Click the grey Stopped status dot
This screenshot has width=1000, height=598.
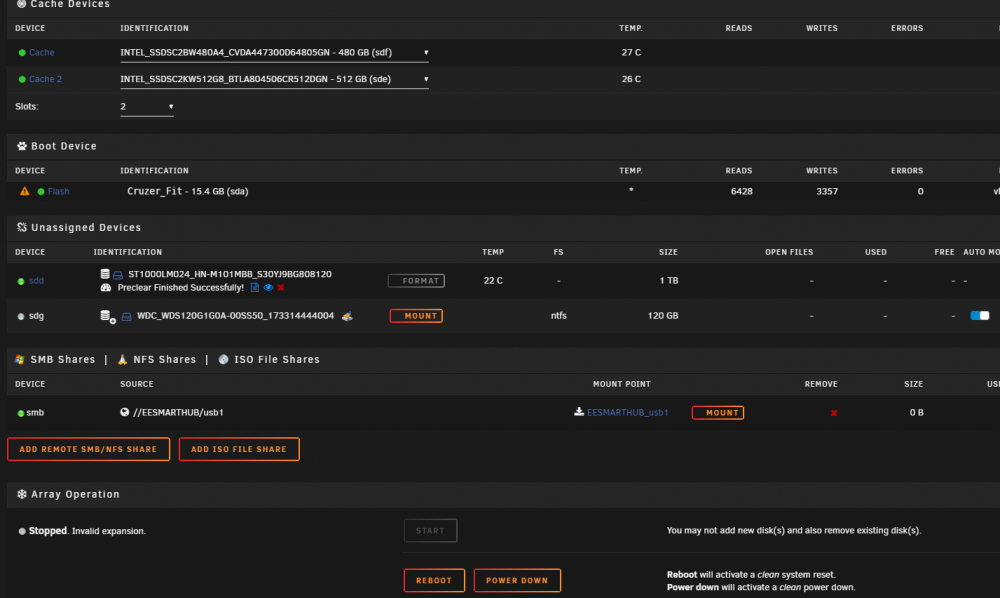(x=22, y=531)
